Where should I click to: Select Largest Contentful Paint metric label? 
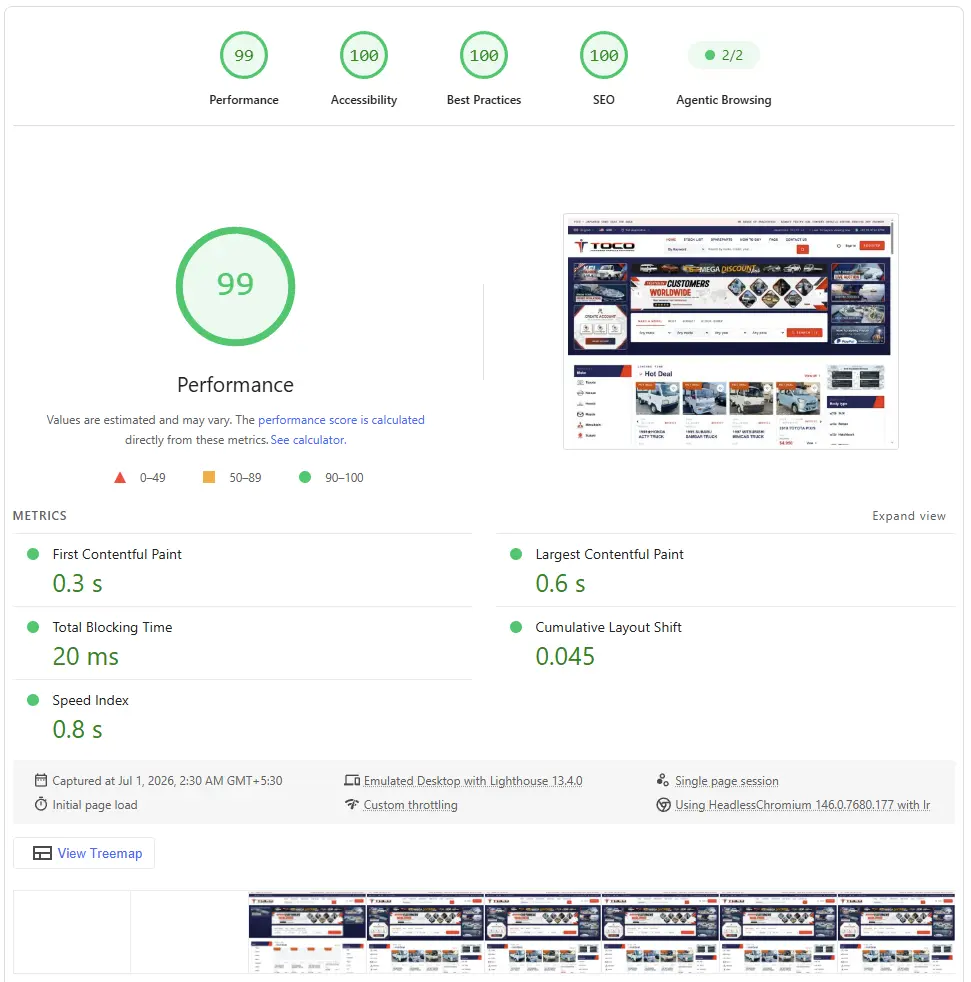point(610,554)
